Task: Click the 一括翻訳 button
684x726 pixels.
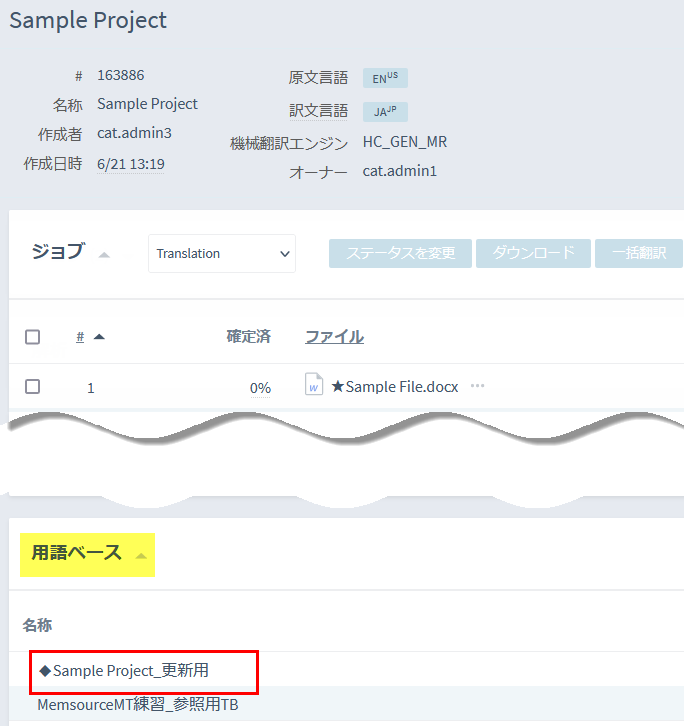Action: 639,253
